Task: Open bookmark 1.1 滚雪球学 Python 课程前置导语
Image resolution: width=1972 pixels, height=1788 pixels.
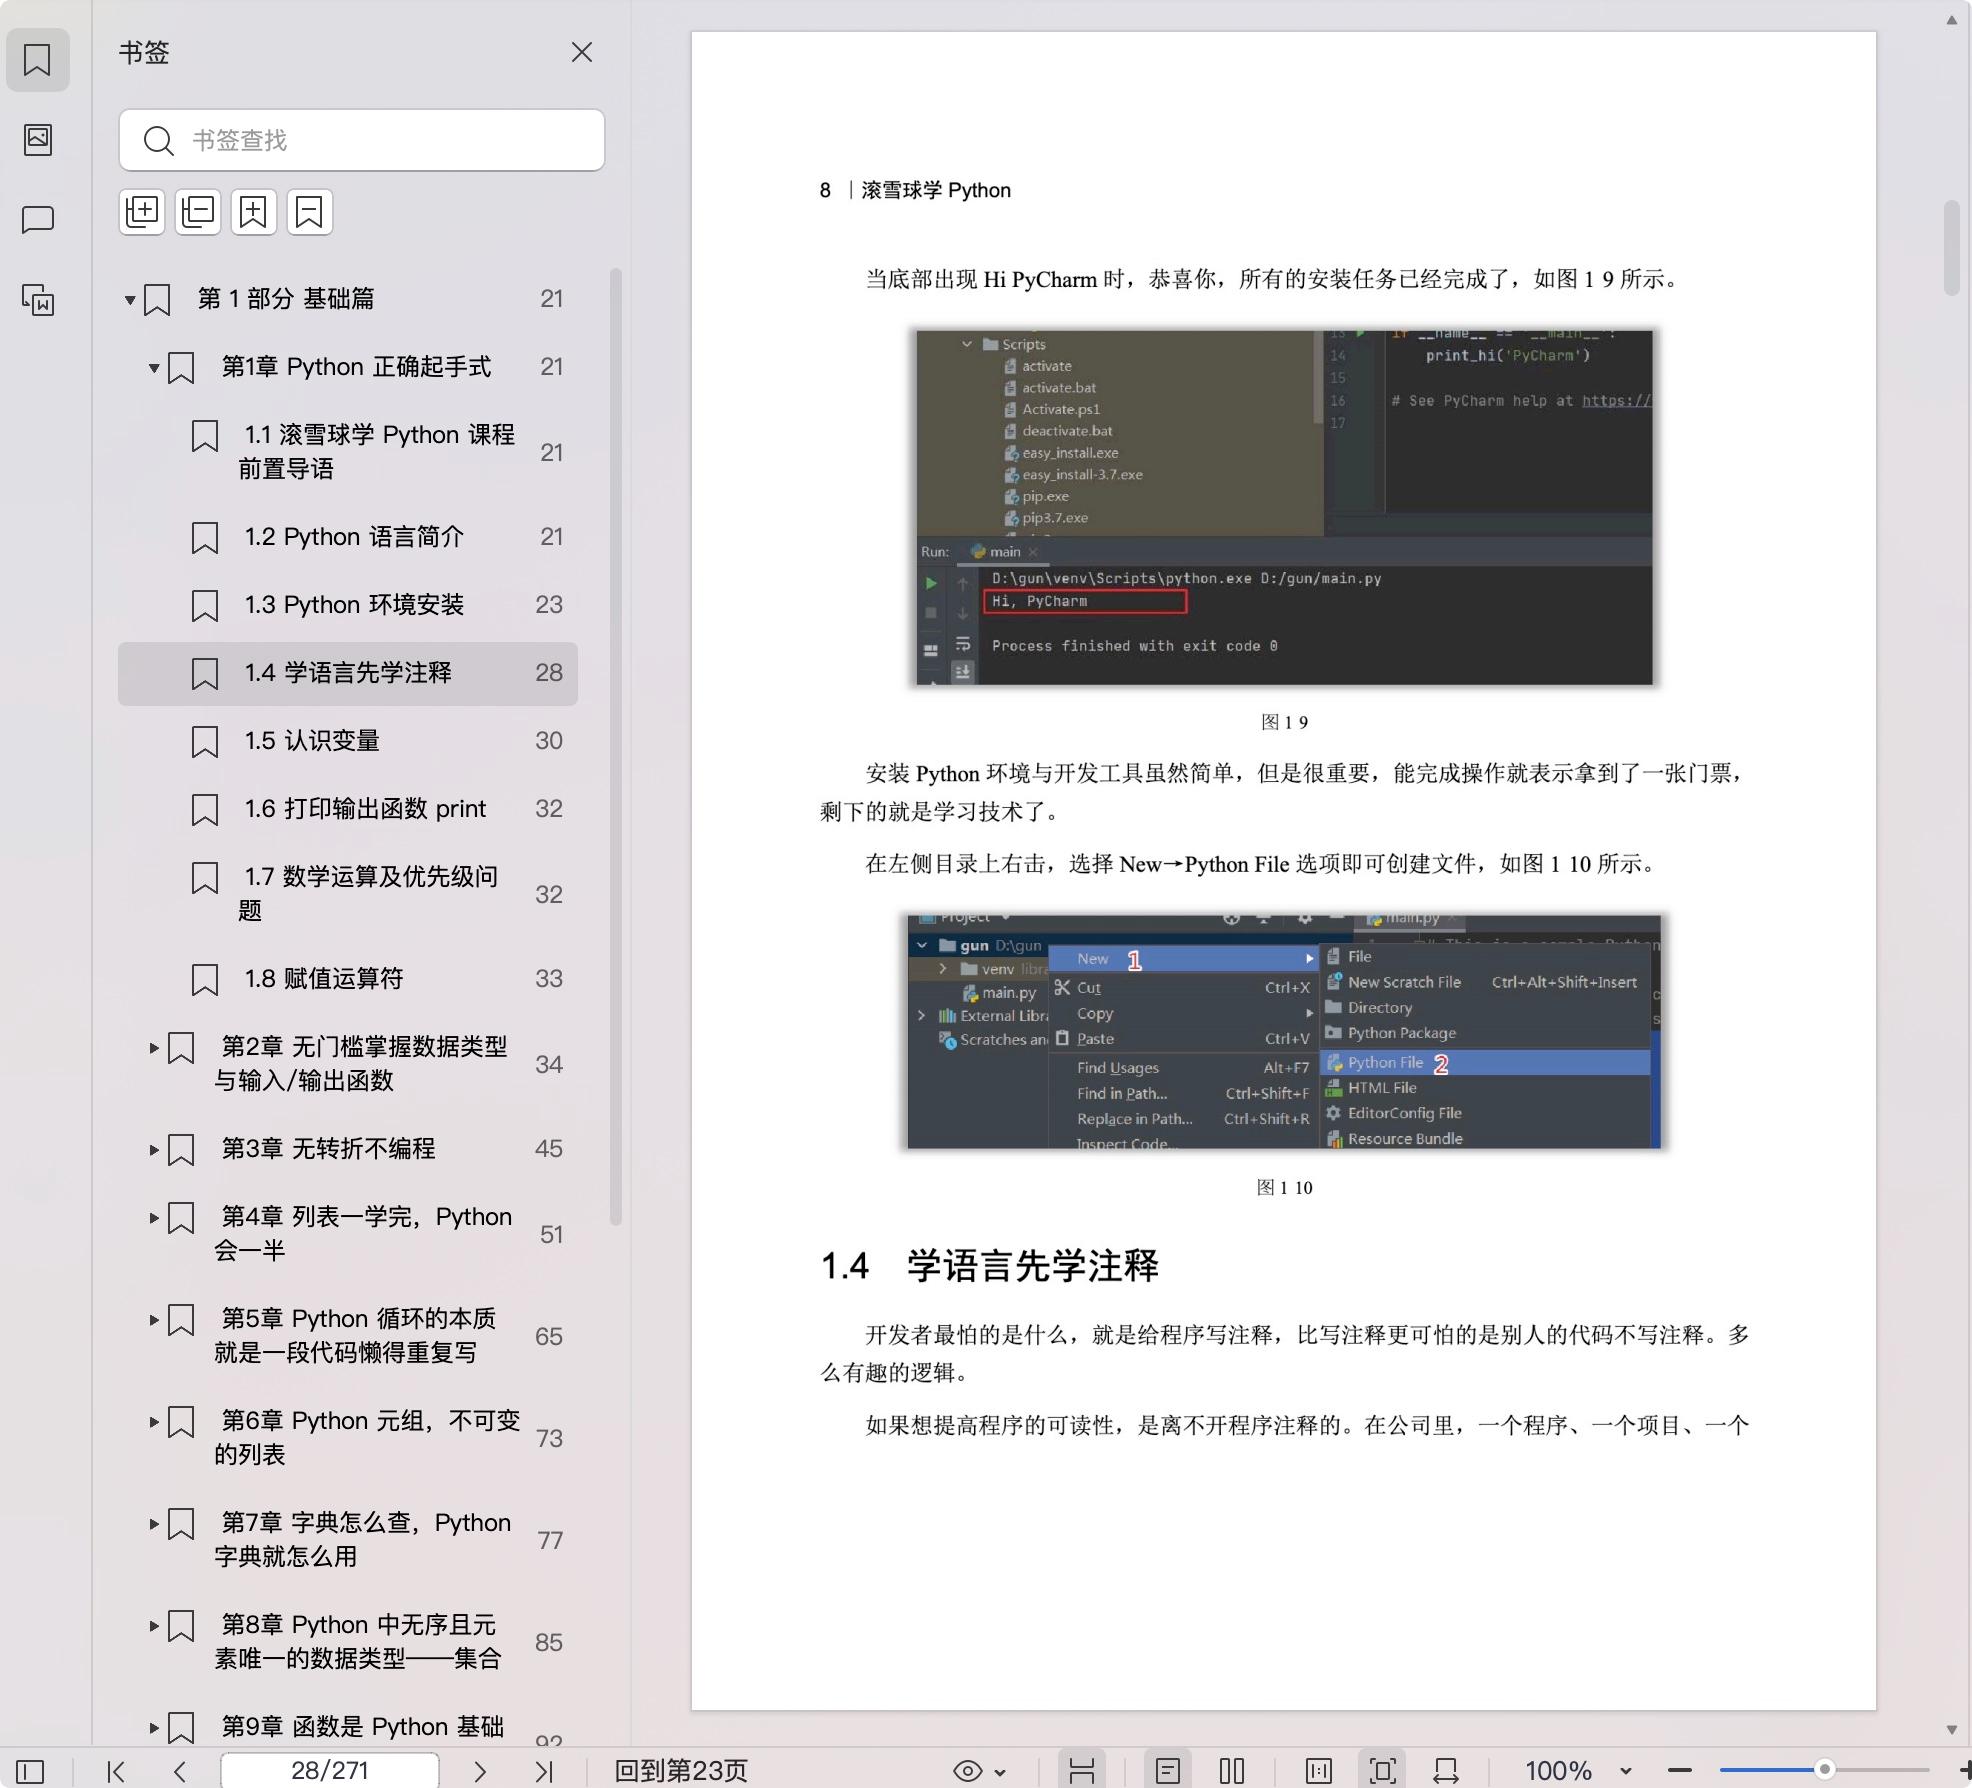Action: click(348, 452)
